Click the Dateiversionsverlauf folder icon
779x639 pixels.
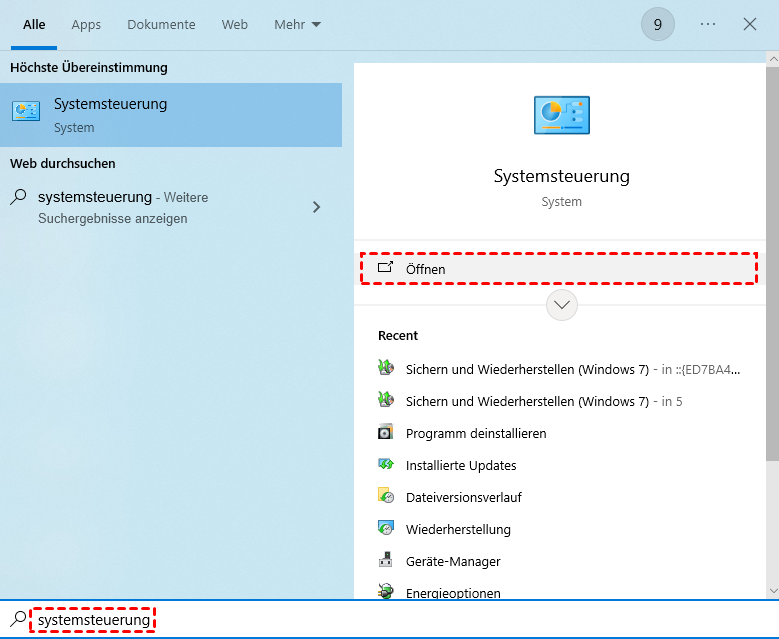coord(386,497)
